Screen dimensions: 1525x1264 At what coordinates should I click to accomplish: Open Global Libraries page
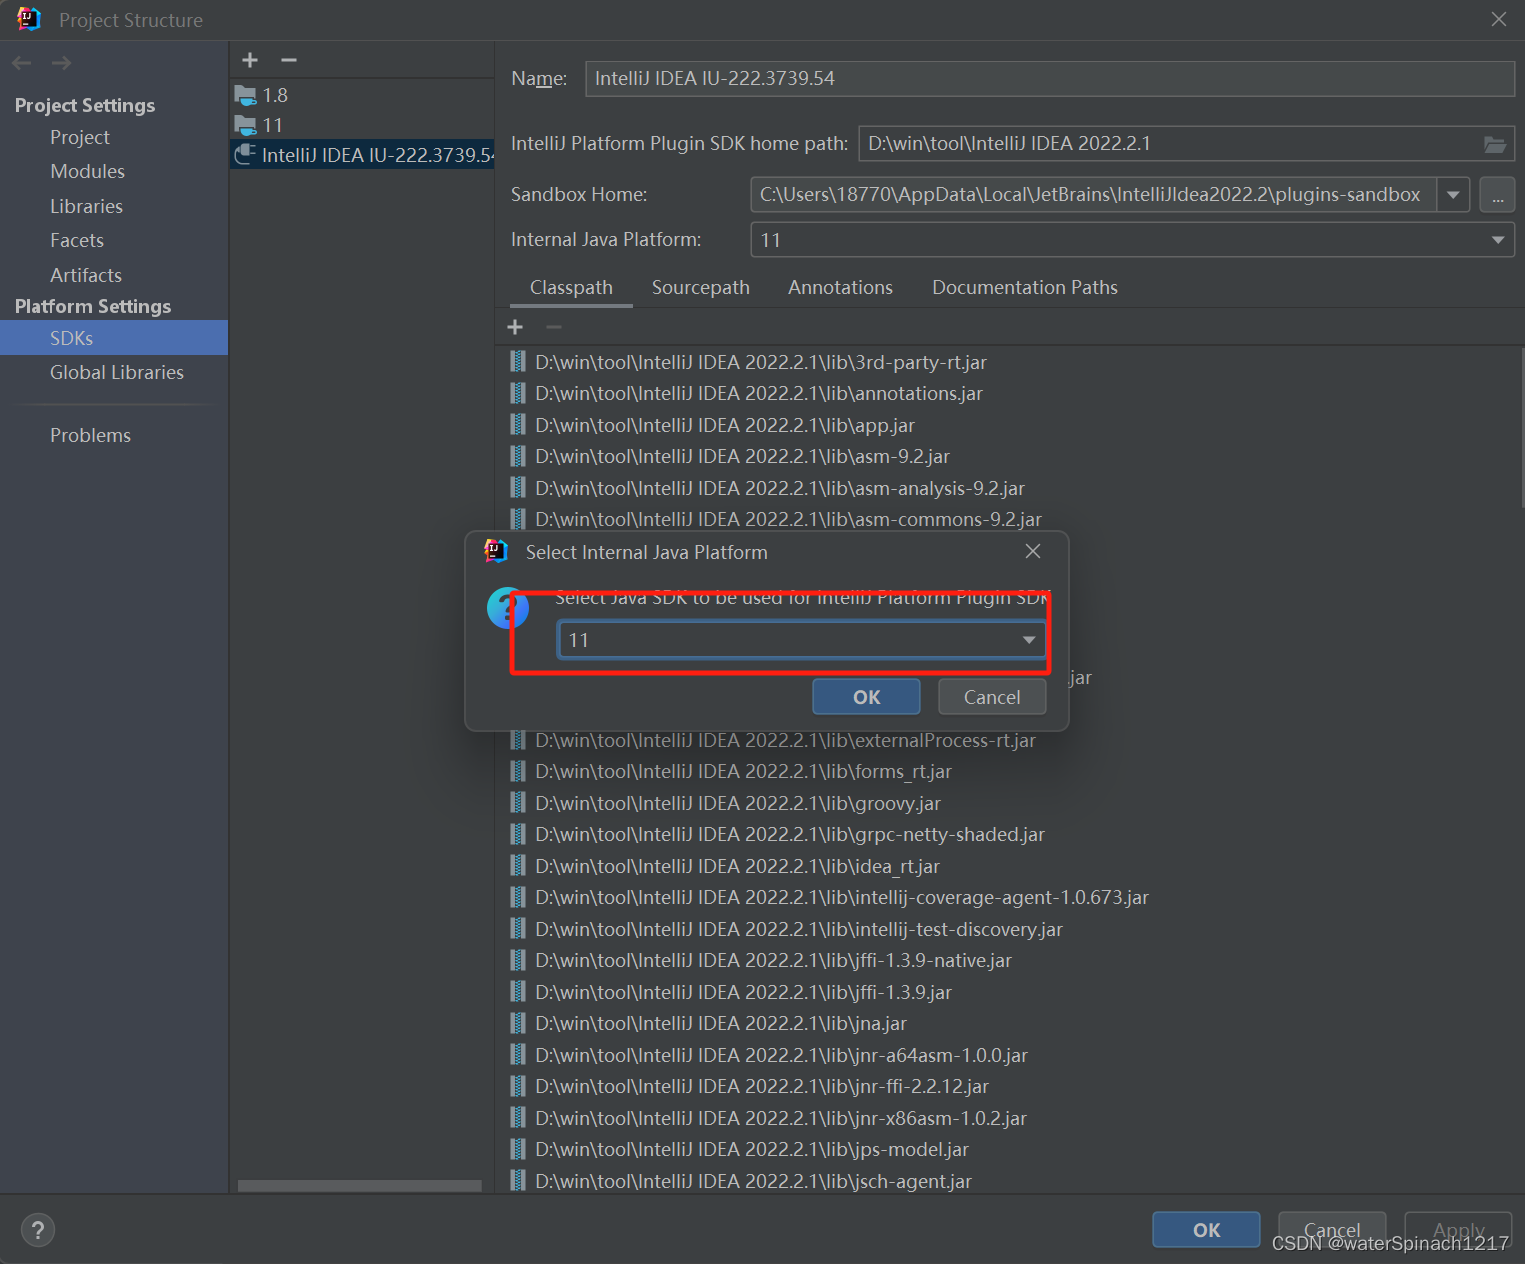[x=117, y=372]
